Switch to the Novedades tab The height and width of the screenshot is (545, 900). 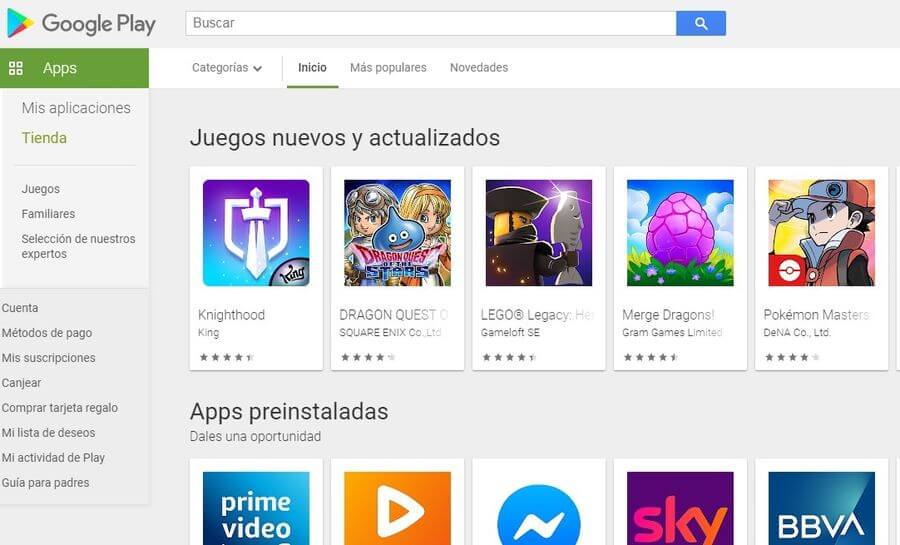click(479, 68)
